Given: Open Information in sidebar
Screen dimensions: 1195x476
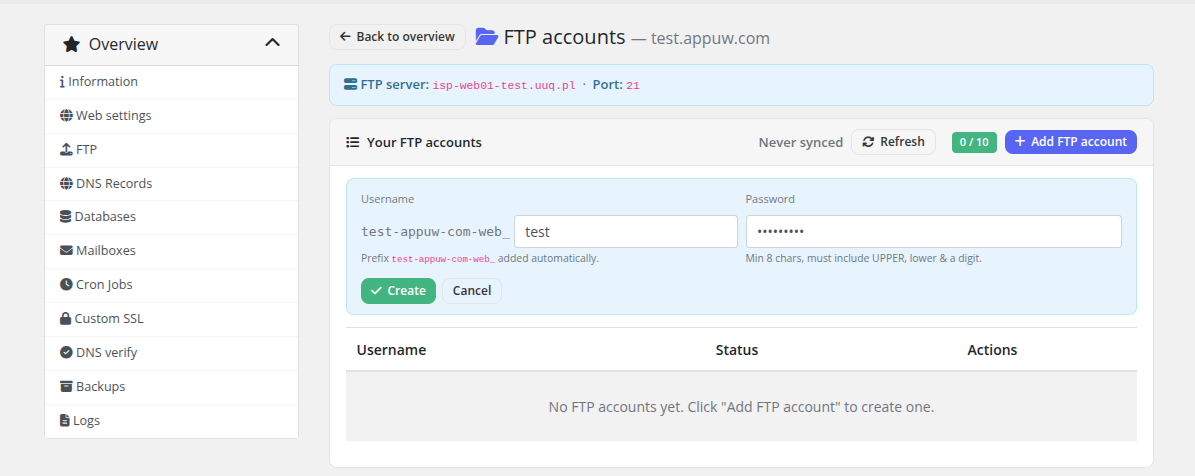Looking at the screenshot, I should point(171,82).
